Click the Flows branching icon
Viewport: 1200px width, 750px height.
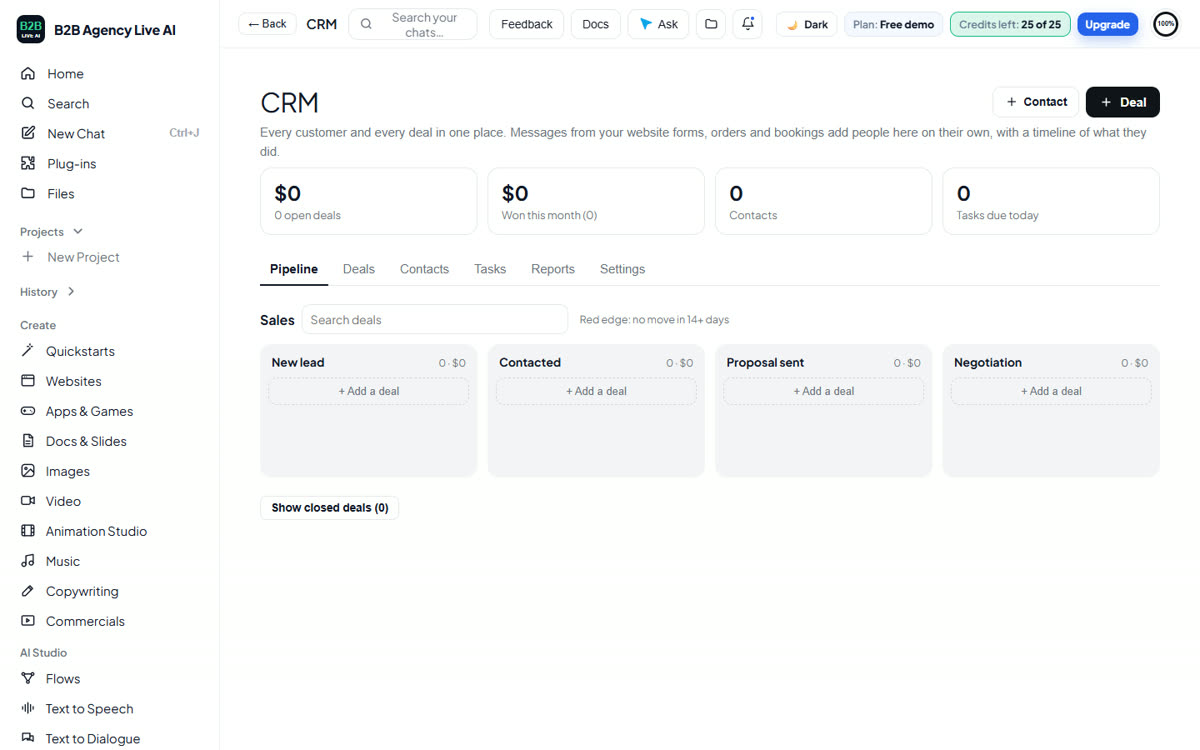coord(27,679)
